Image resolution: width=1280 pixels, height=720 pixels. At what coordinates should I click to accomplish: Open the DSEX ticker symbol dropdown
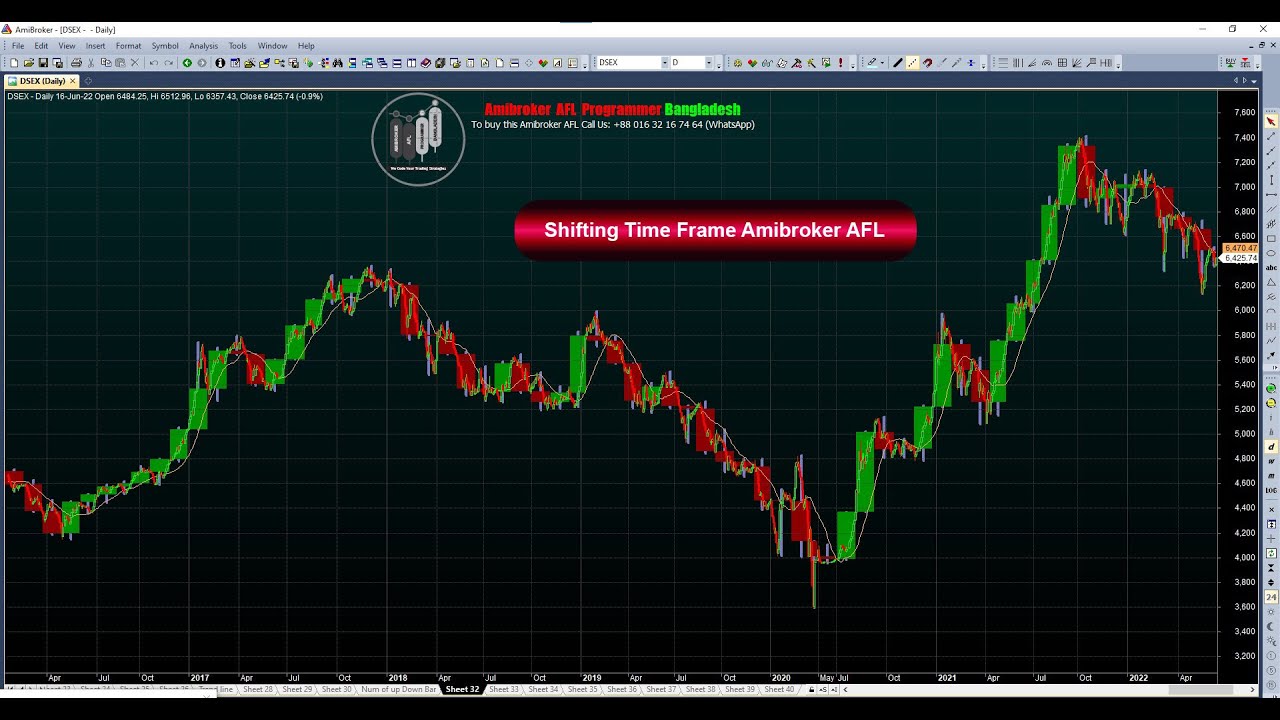[663, 63]
